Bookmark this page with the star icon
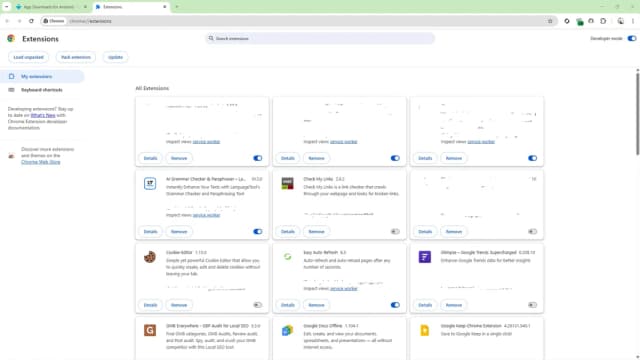 [x=550, y=21]
